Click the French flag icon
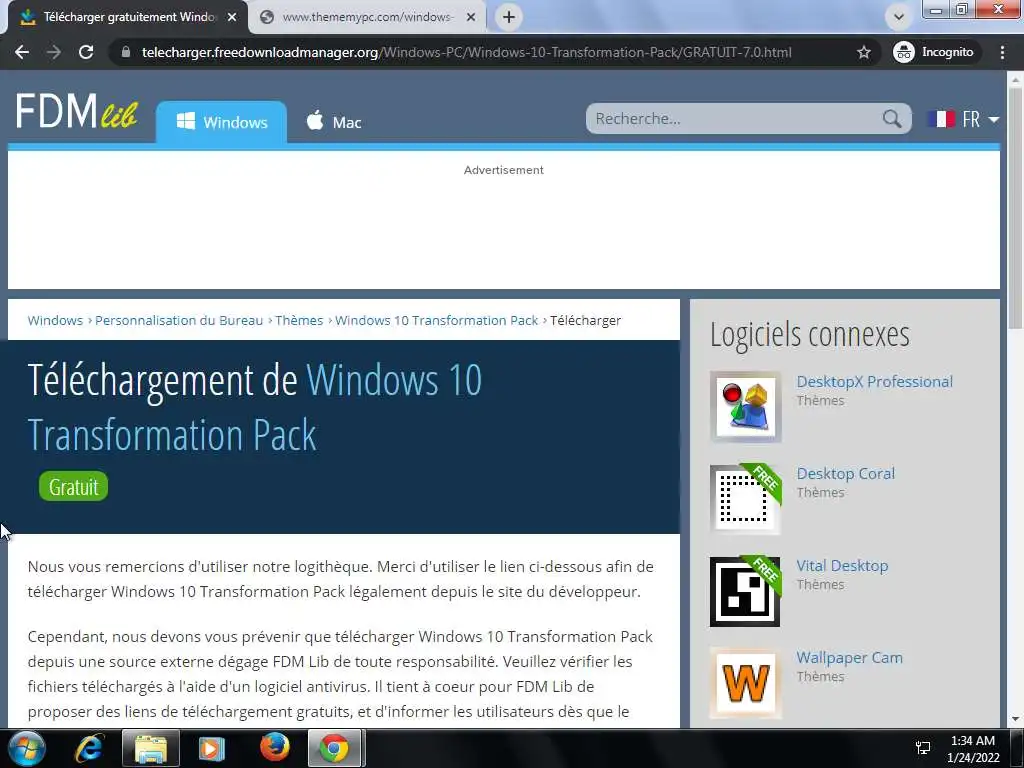1024x768 pixels. pyautogui.click(x=941, y=119)
